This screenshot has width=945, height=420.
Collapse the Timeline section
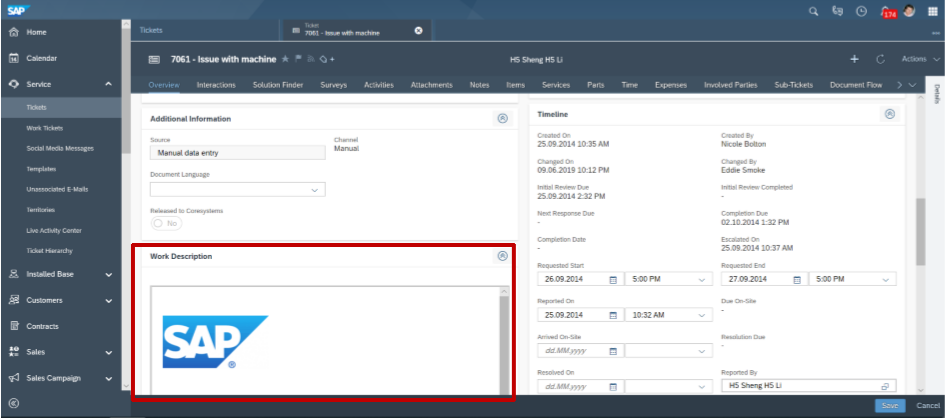point(889,115)
